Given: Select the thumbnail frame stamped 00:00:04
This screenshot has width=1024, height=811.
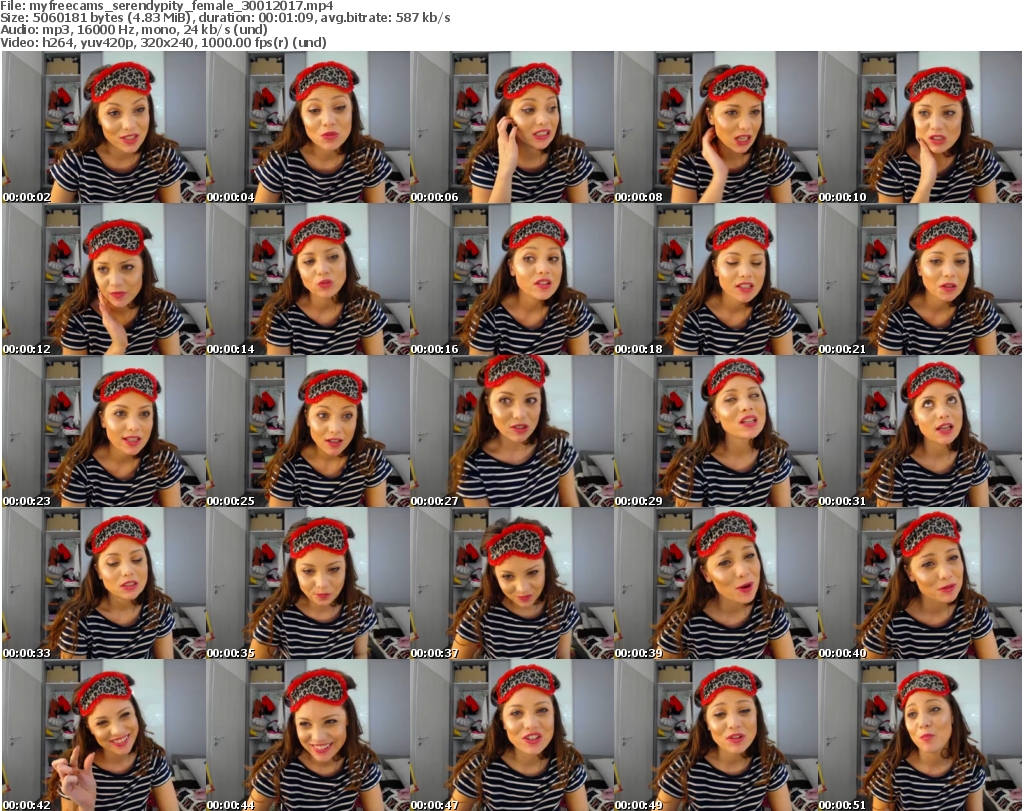Looking at the screenshot, I should tap(308, 127).
